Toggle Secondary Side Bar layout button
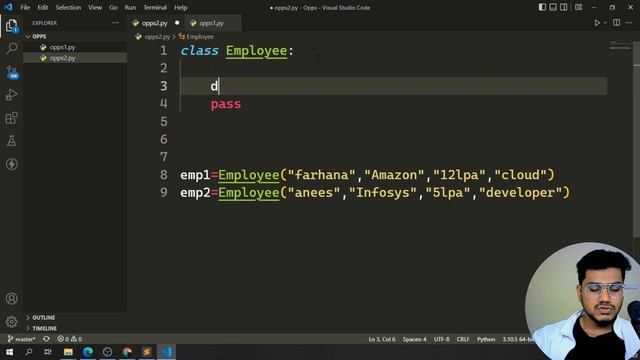This screenshot has width=640, height=360. coord(563,7)
